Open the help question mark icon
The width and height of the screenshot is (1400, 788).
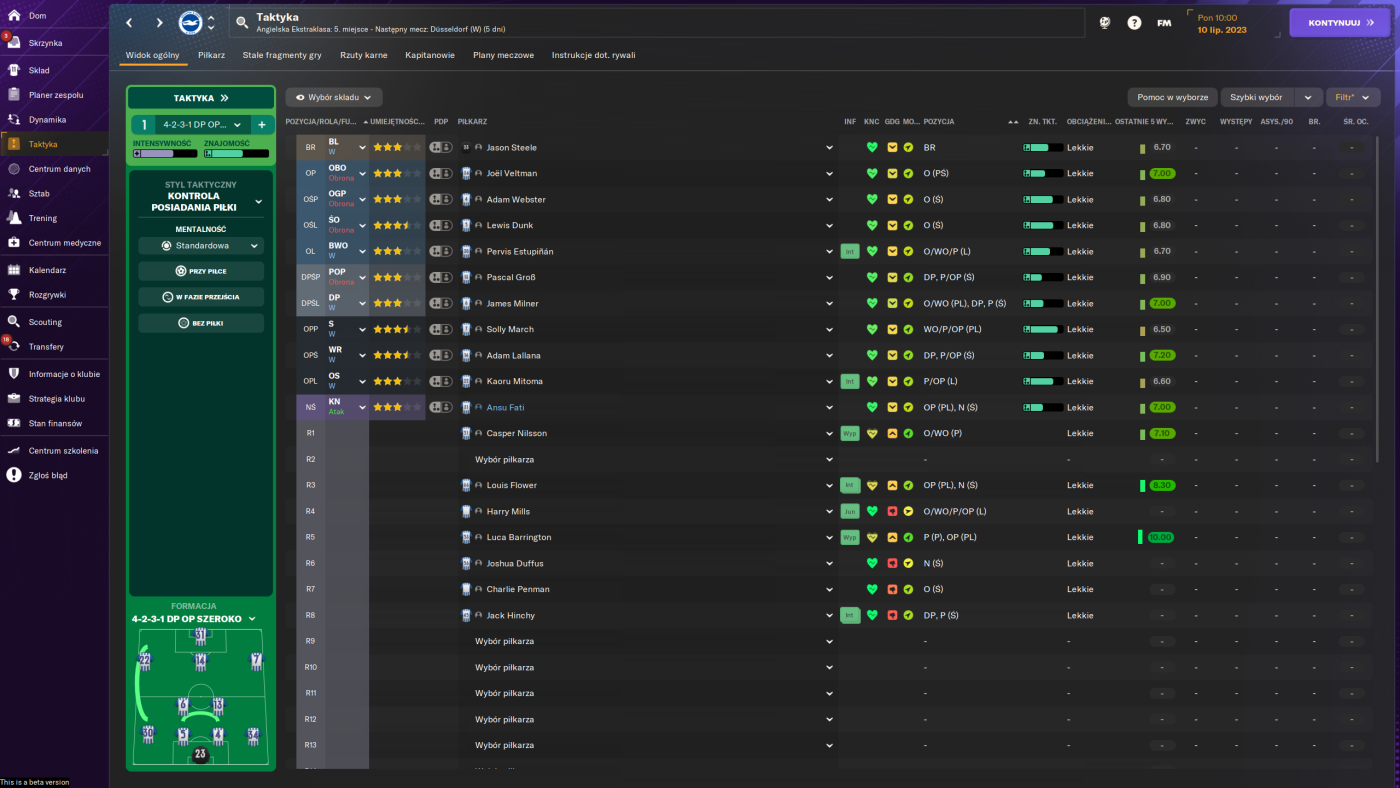[1134, 22]
